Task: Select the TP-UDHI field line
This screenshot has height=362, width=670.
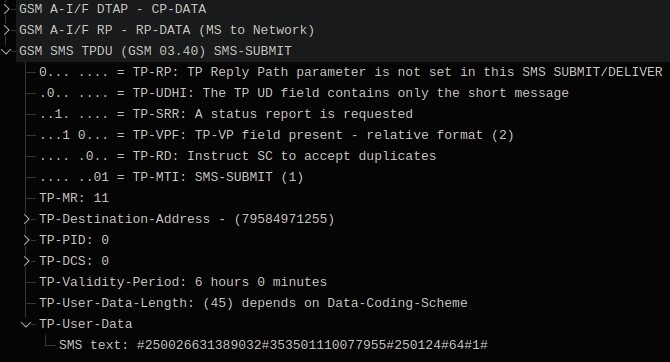Action: coord(304,93)
